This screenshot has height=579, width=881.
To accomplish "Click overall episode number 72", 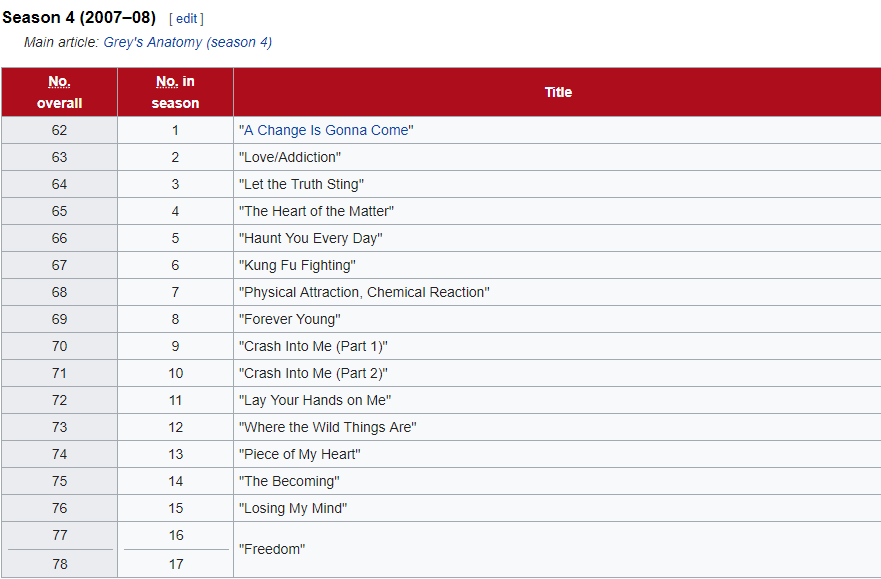I will pyautogui.click(x=60, y=400).
